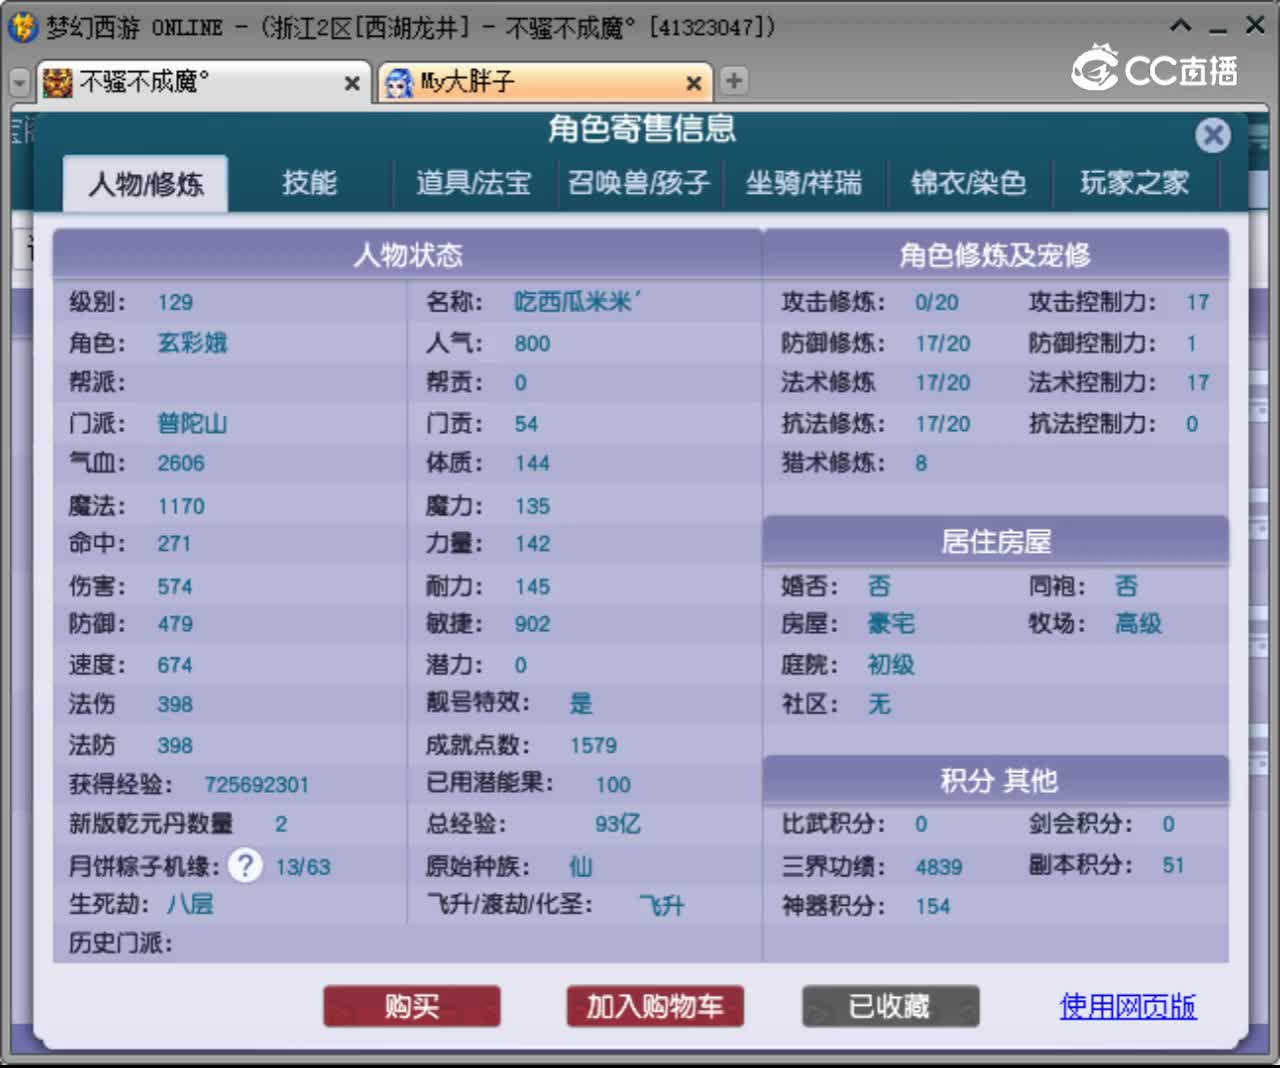Click the 购买 button
The width and height of the screenshot is (1280, 1068).
point(412,1006)
